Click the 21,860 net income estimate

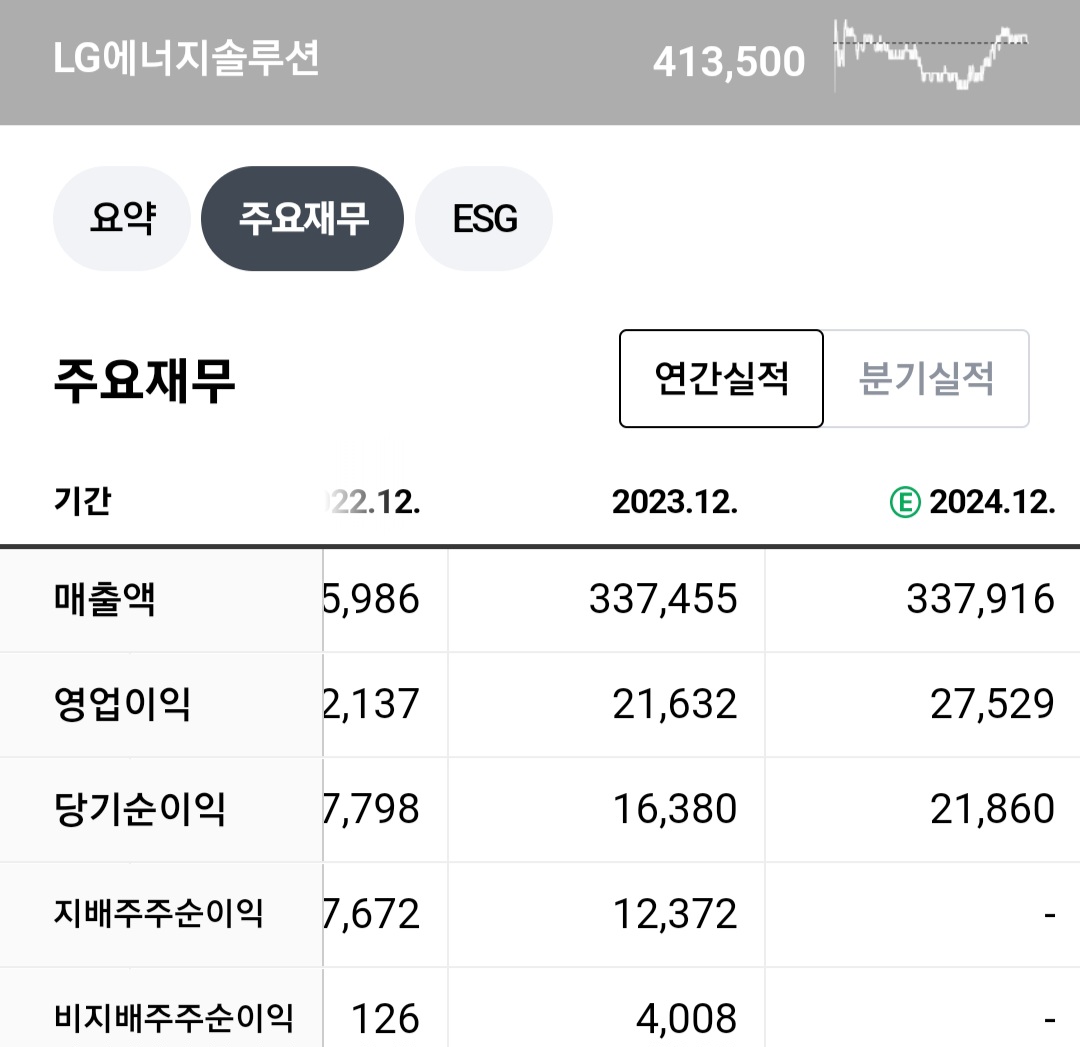(992, 809)
